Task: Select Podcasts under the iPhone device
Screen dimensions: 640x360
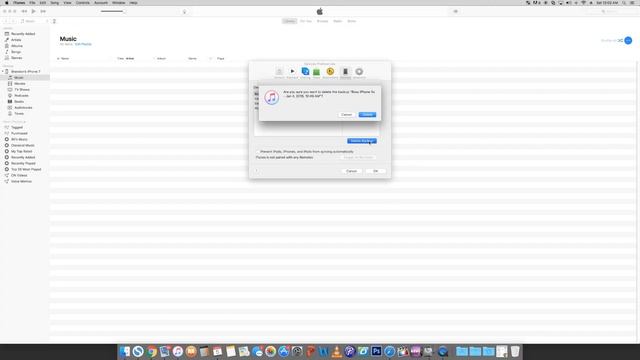Action: pyautogui.click(x=21, y=96)
